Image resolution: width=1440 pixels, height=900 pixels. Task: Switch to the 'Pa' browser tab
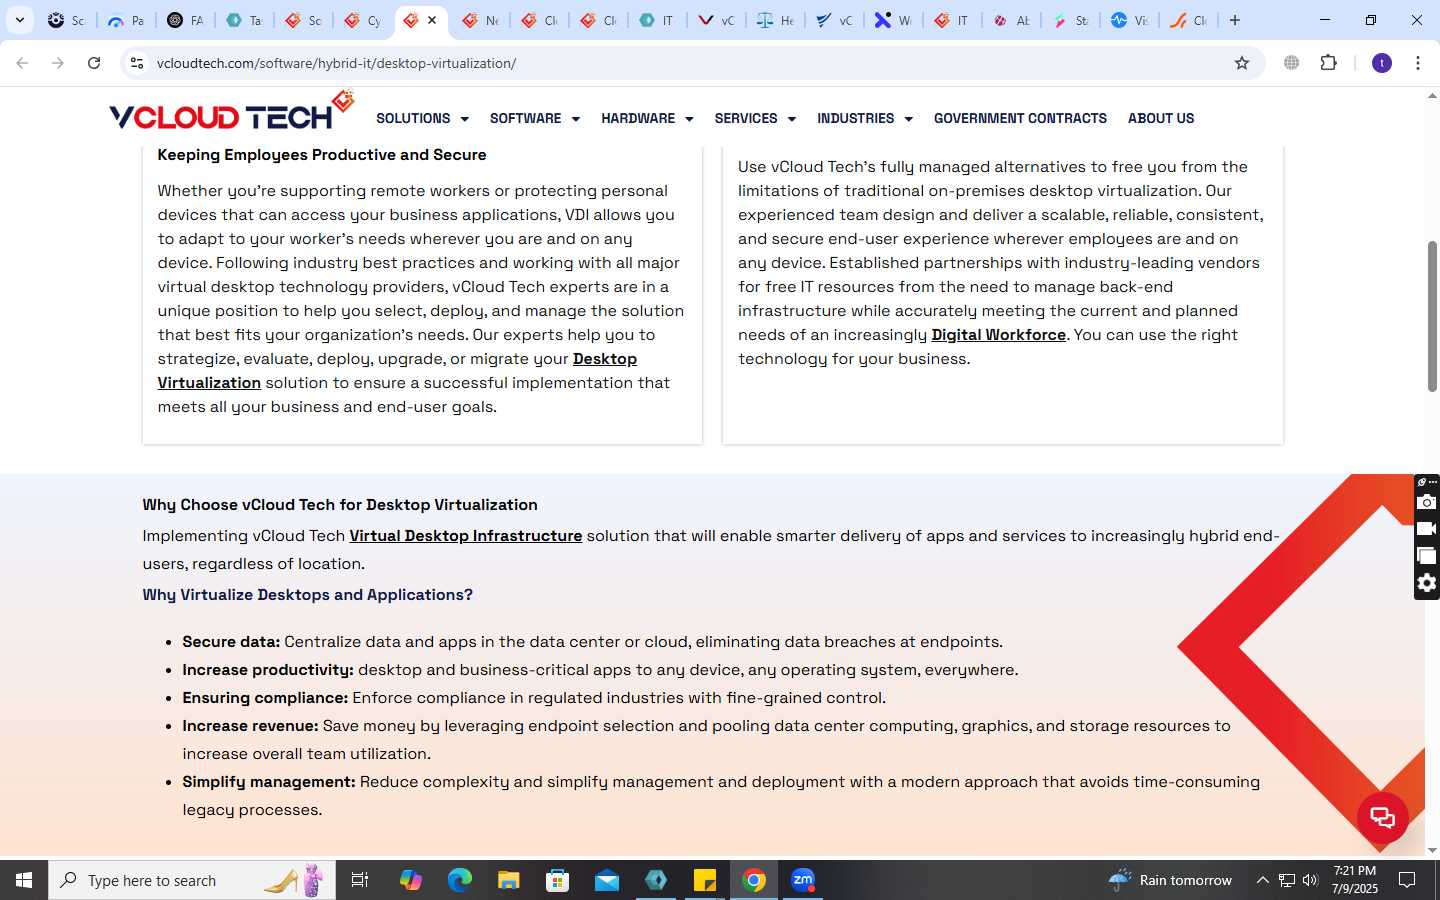point(127,20)
